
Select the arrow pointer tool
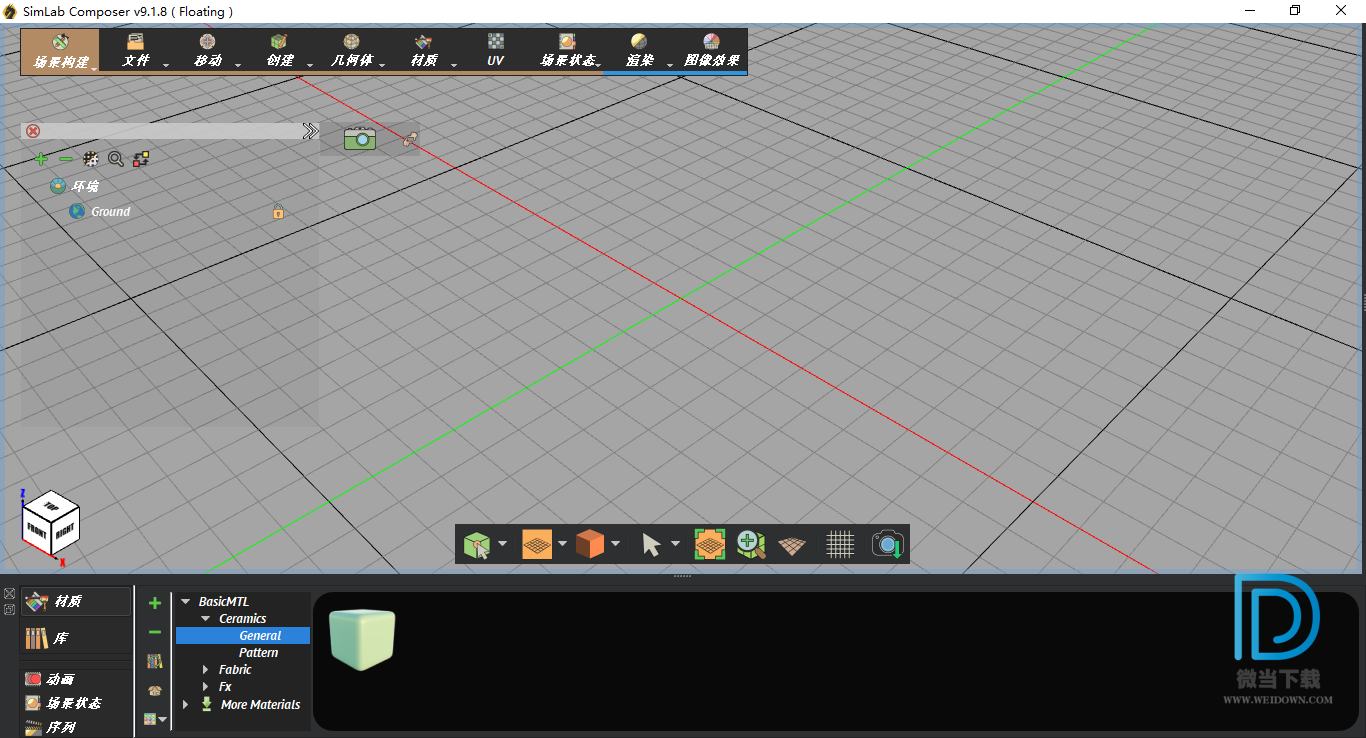coord(651,545)
